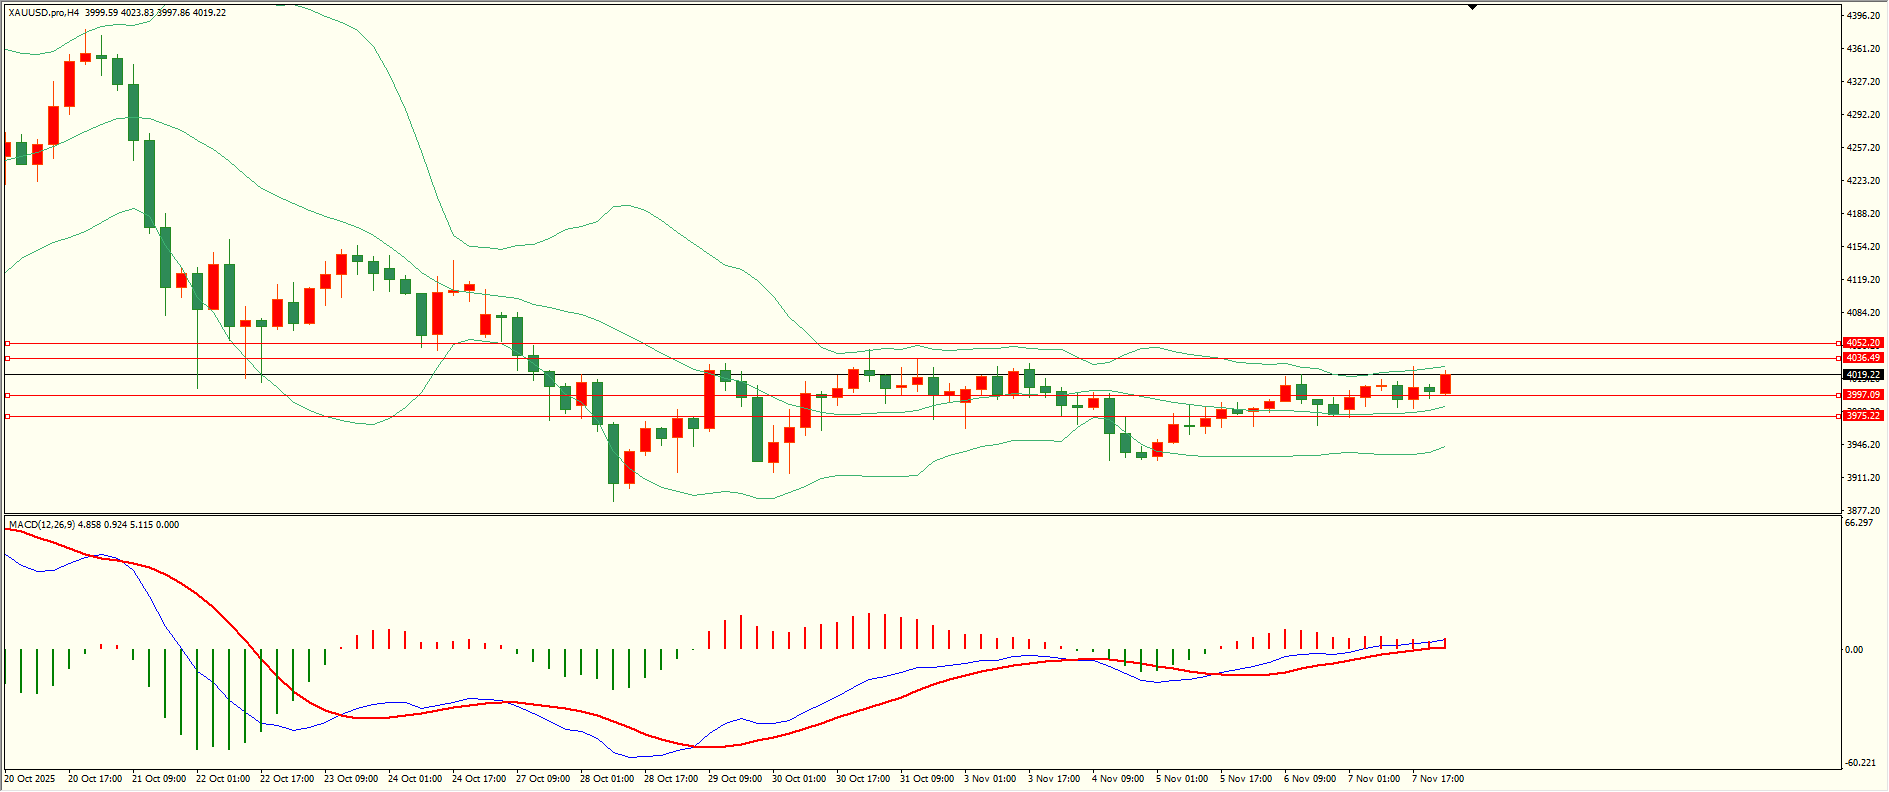Select the black current price label 4019.22
The width and height of the screenshot is (1889, 792).
(1862, 375)
